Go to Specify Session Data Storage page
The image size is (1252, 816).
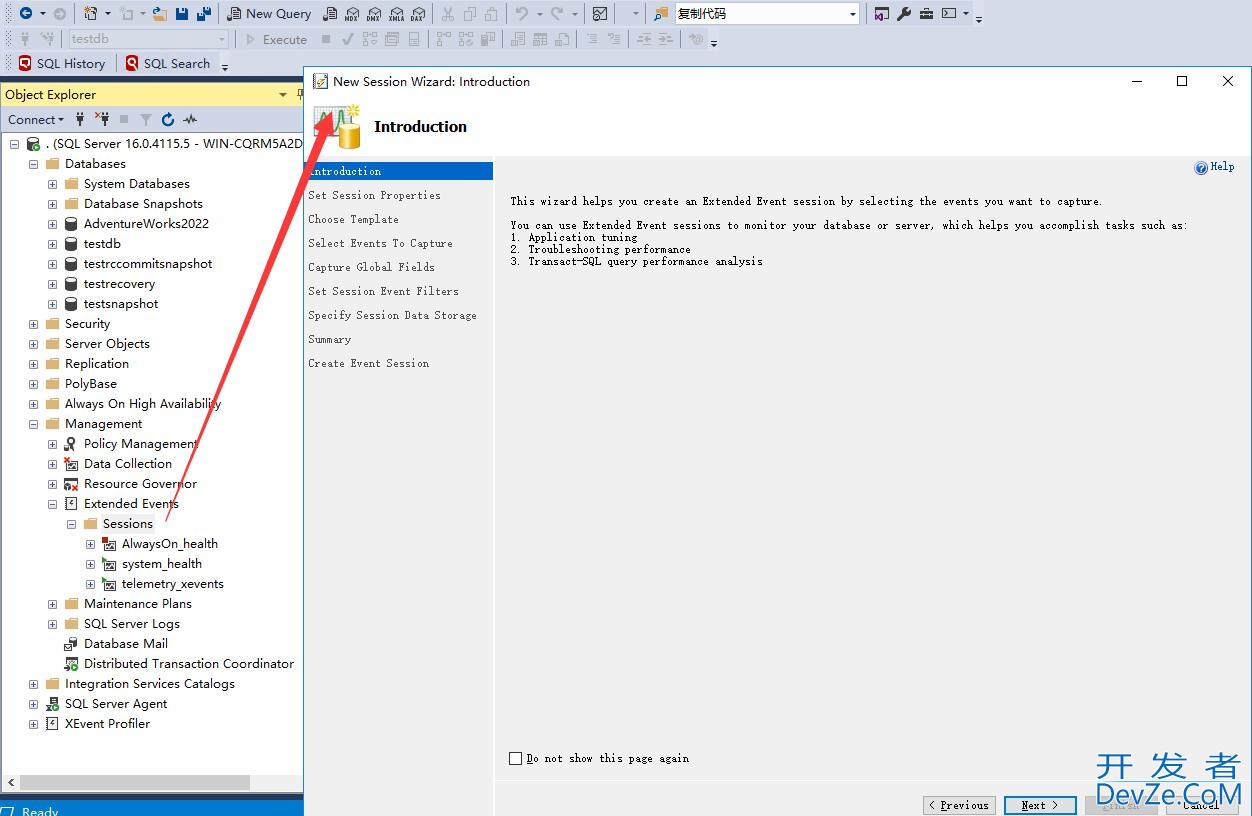point(392,315)
